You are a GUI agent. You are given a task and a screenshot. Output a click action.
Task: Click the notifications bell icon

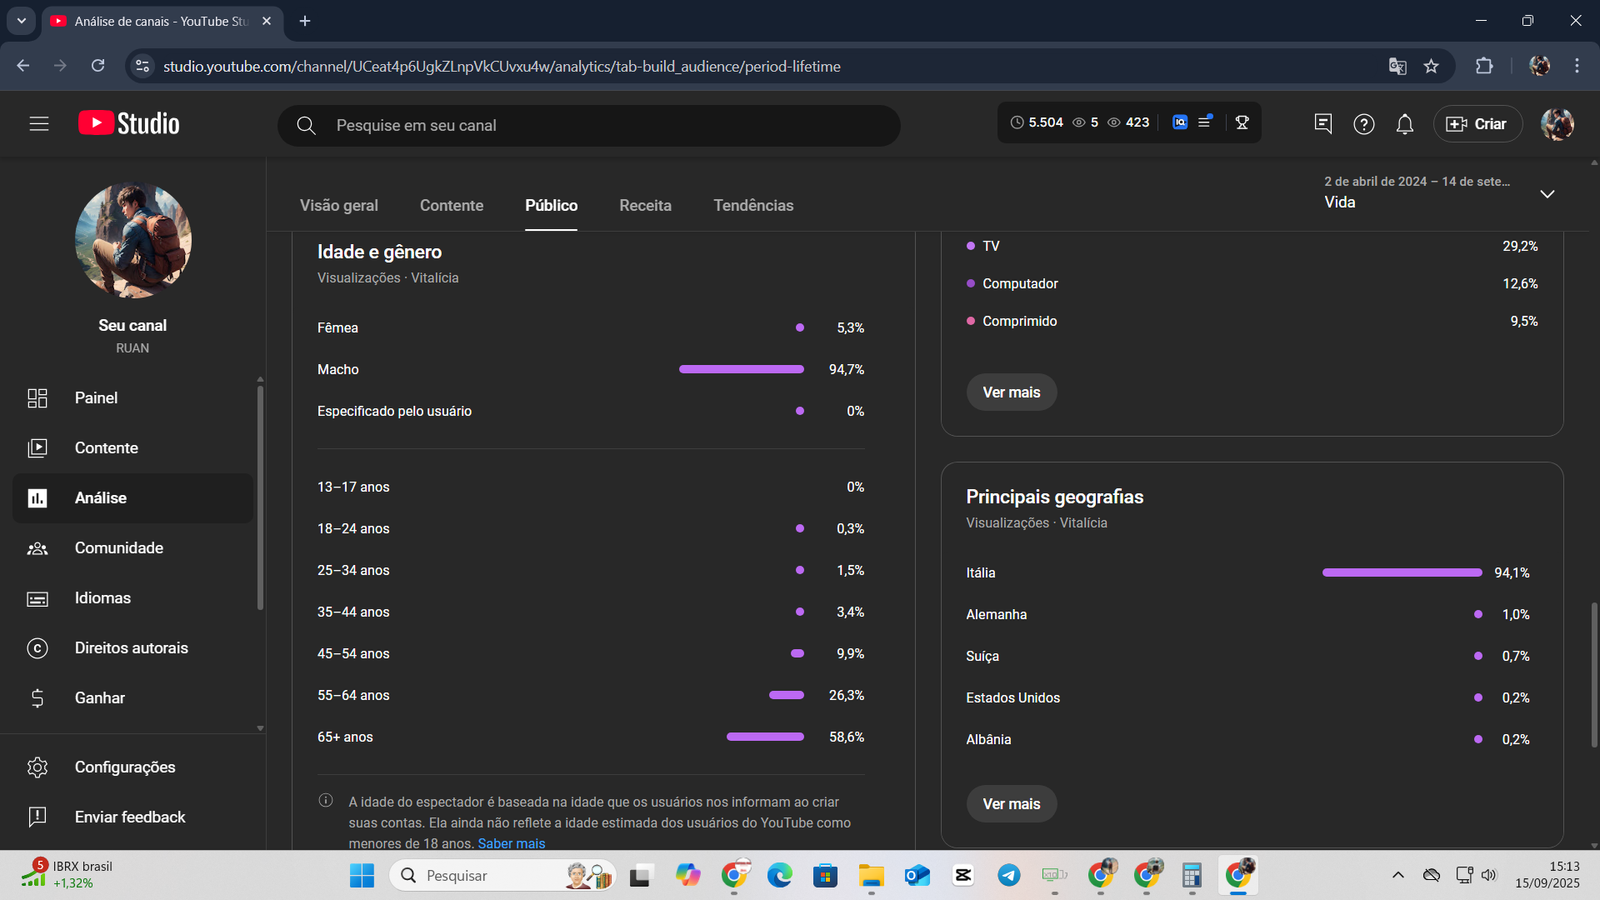pyautogui.click(x=1404, y=124)
